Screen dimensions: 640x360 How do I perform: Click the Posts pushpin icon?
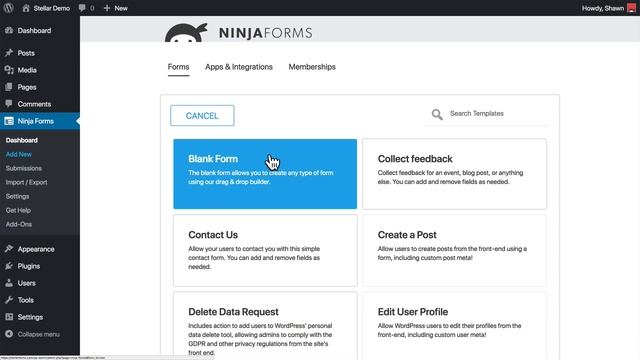click(9, 53)
